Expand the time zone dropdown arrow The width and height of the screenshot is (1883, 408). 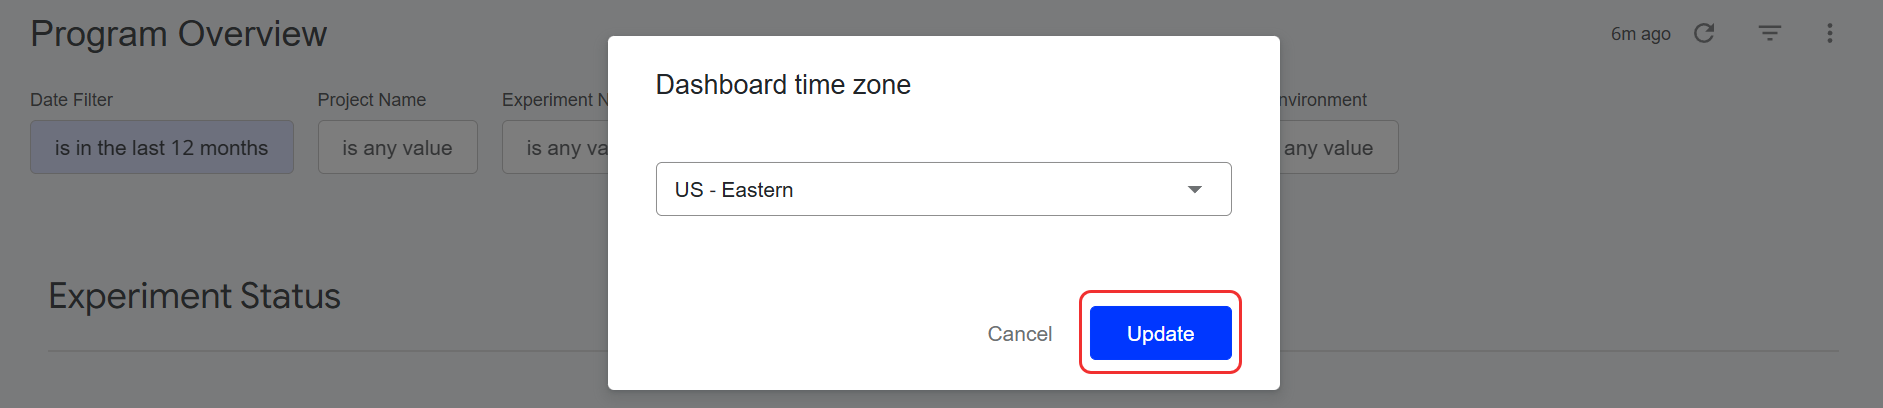1194,189
